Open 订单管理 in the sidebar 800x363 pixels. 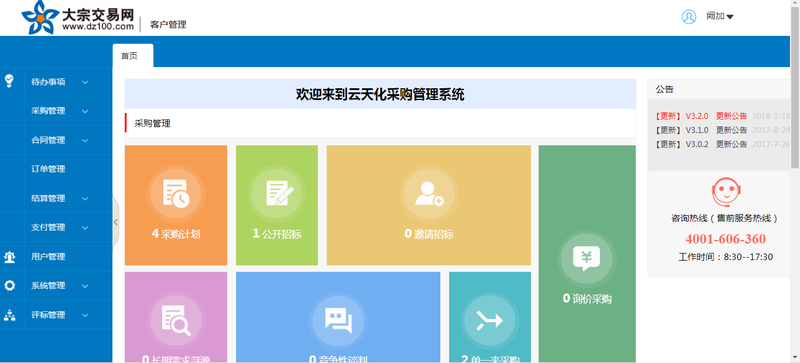(48, 170)
